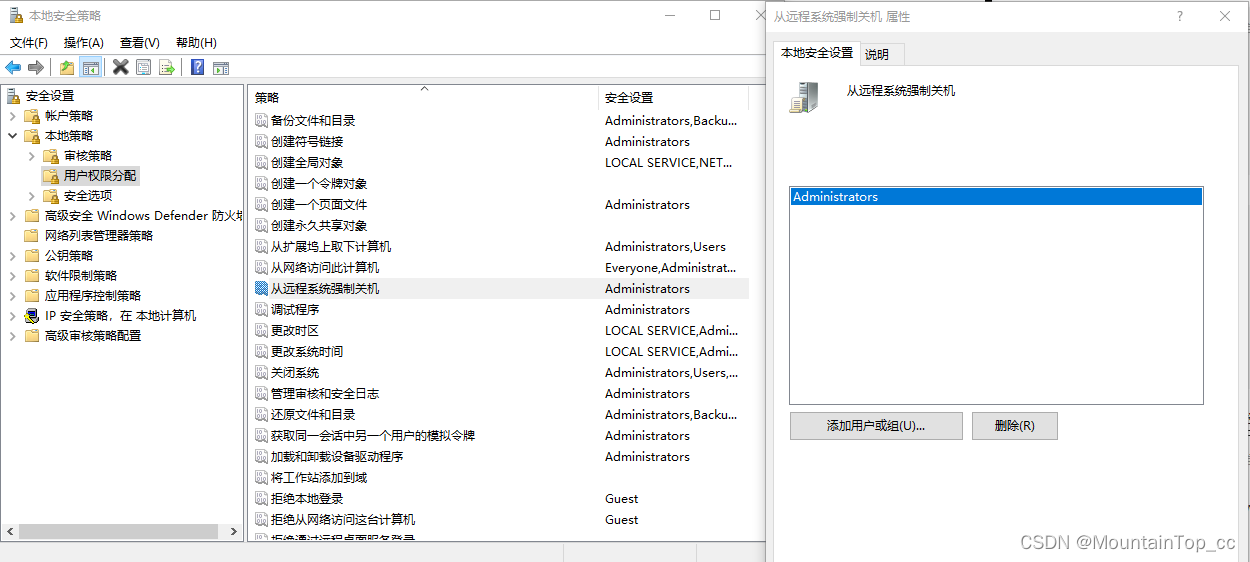The width and height of the screenshot is (1250, 562).
Task: Expand the 软件限制策略 tree node arrow
Action: [x=13, y=276]
